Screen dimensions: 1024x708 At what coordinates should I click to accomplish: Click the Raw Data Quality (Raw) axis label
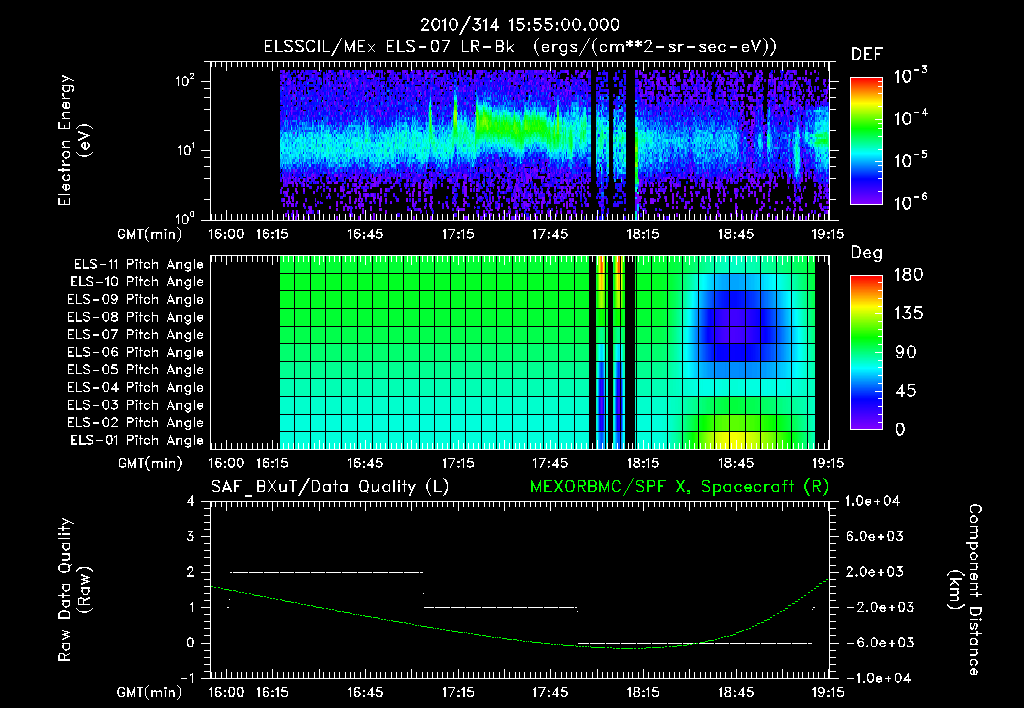click(x=74, y=589)
